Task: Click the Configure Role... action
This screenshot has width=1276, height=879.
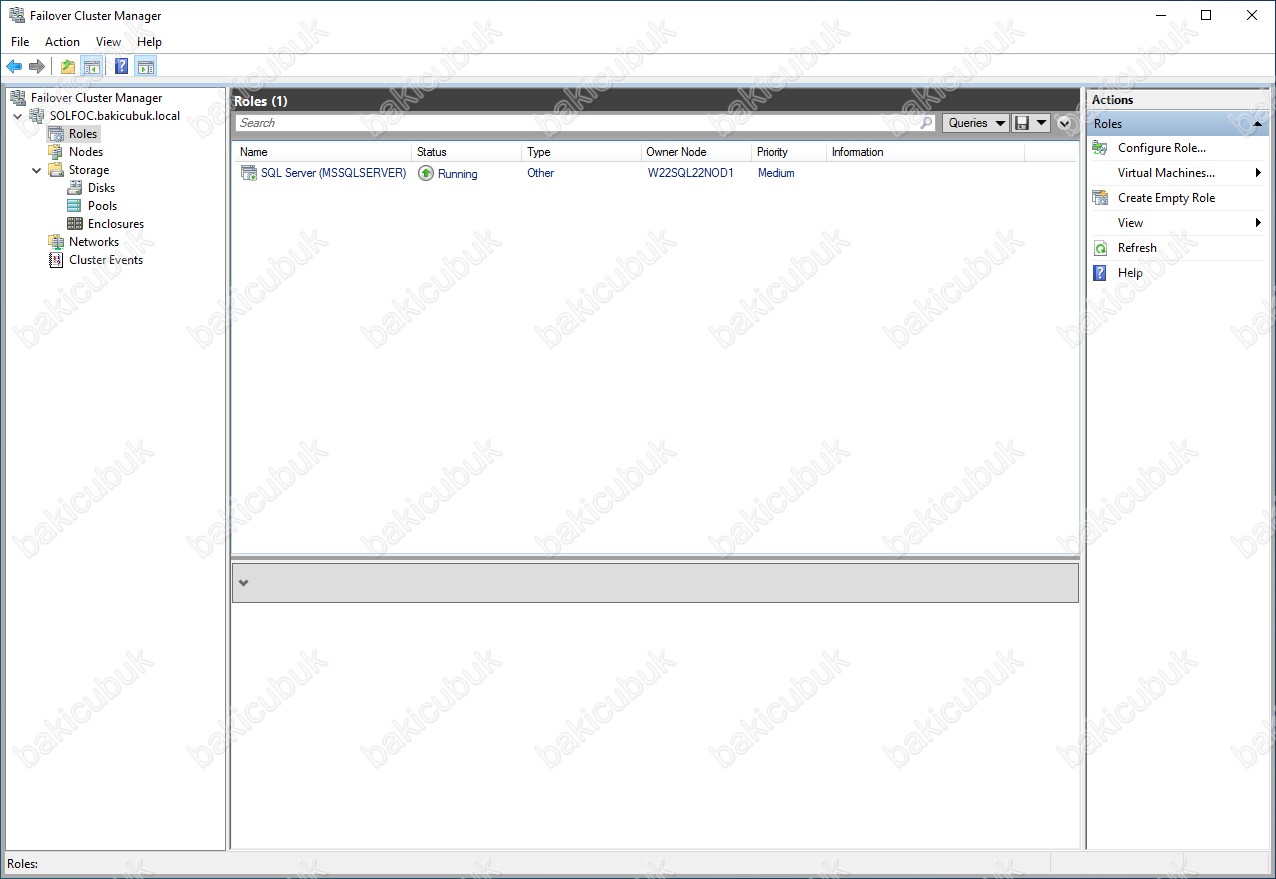Action: (x=1161, y=148)
